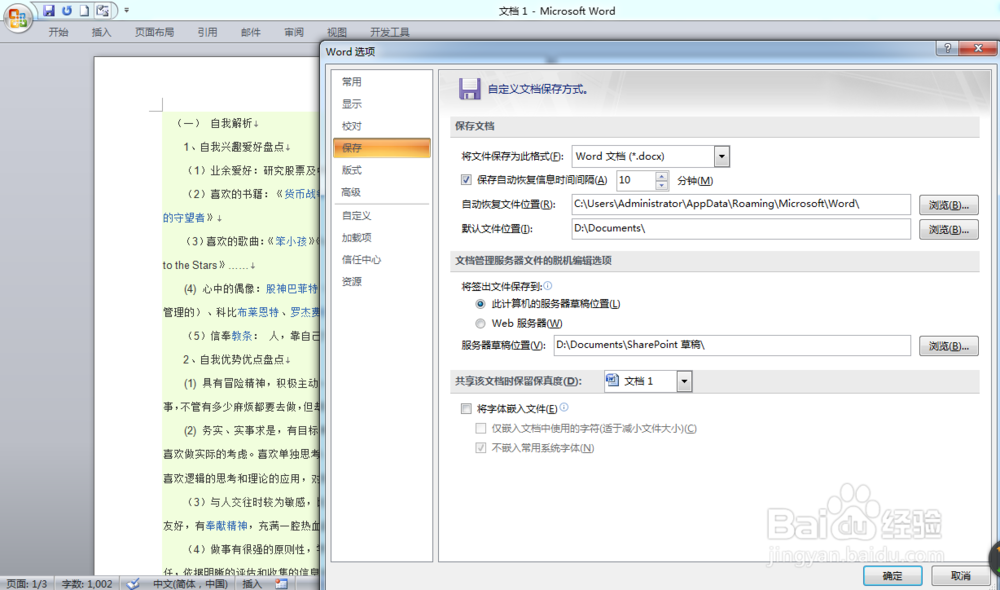Select Web 服务器 radio button
1000x590 pixels.
pos(480,323)
